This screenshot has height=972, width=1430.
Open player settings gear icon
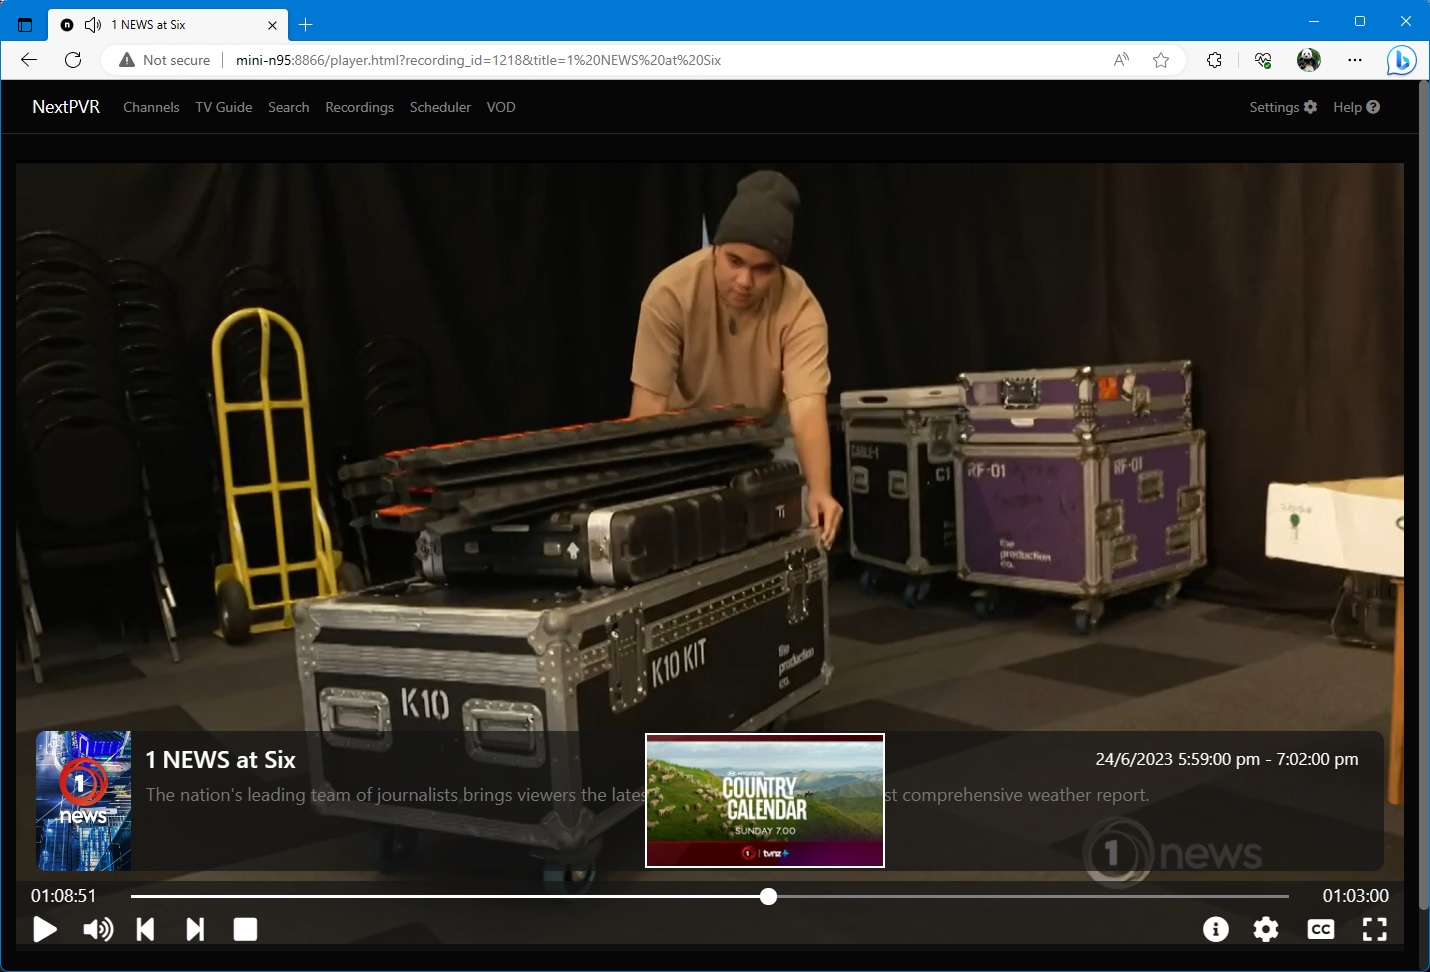coord(1266,930)
